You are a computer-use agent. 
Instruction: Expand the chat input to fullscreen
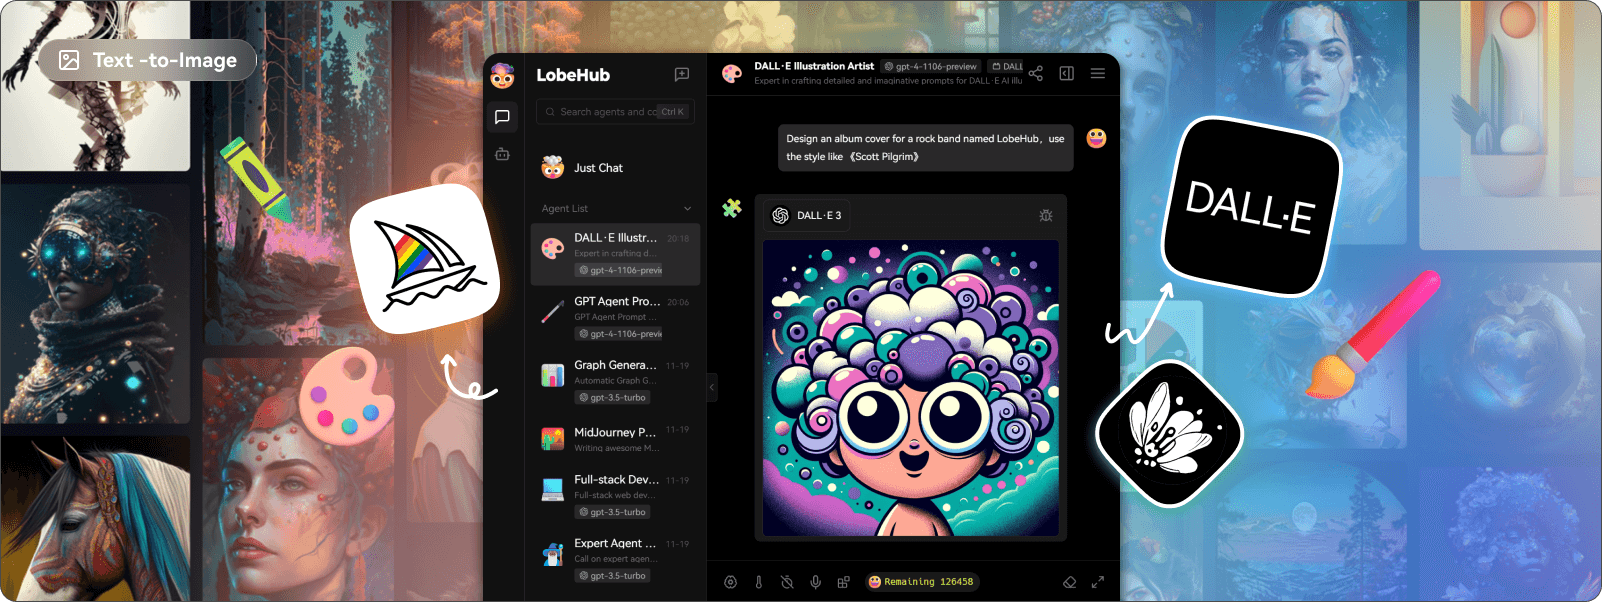coord(1097,582)
